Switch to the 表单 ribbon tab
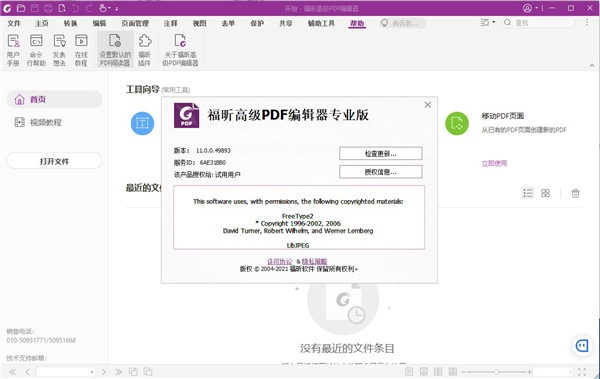Screen dimensions: 600x379 tap(228, 23)
